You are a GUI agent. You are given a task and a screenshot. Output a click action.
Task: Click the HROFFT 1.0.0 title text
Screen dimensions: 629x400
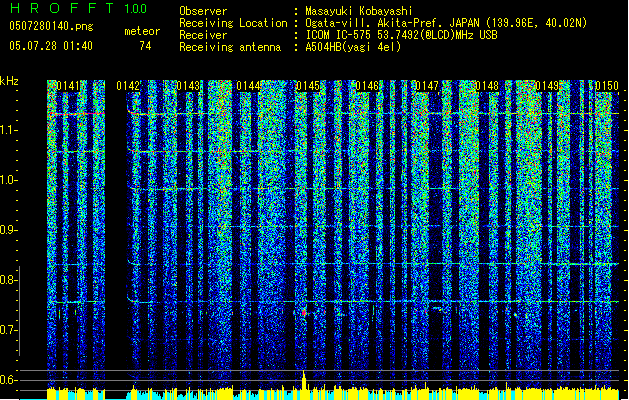click(78, 8)
